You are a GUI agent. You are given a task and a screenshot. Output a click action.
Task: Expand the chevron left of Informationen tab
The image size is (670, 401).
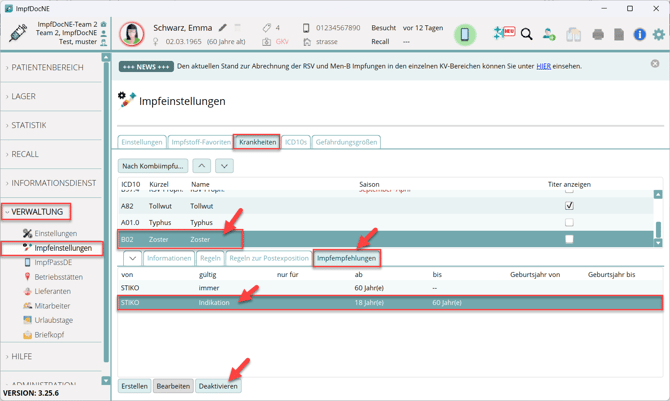coord(132,258)
